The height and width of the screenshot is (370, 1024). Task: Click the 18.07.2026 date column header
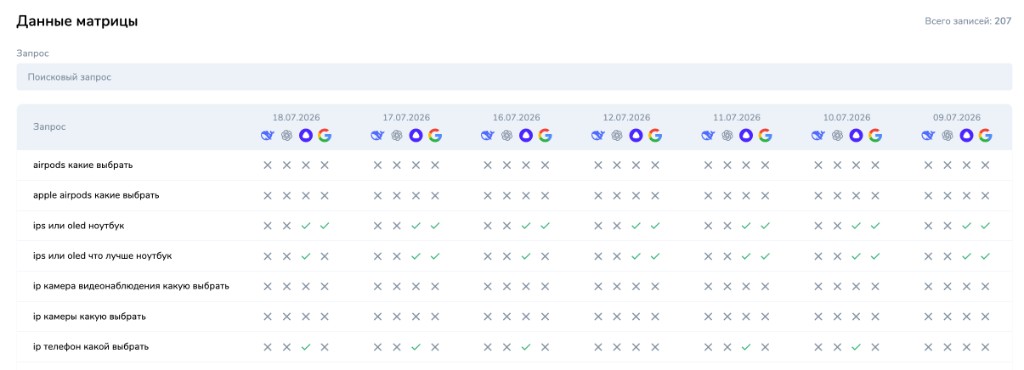296,118
